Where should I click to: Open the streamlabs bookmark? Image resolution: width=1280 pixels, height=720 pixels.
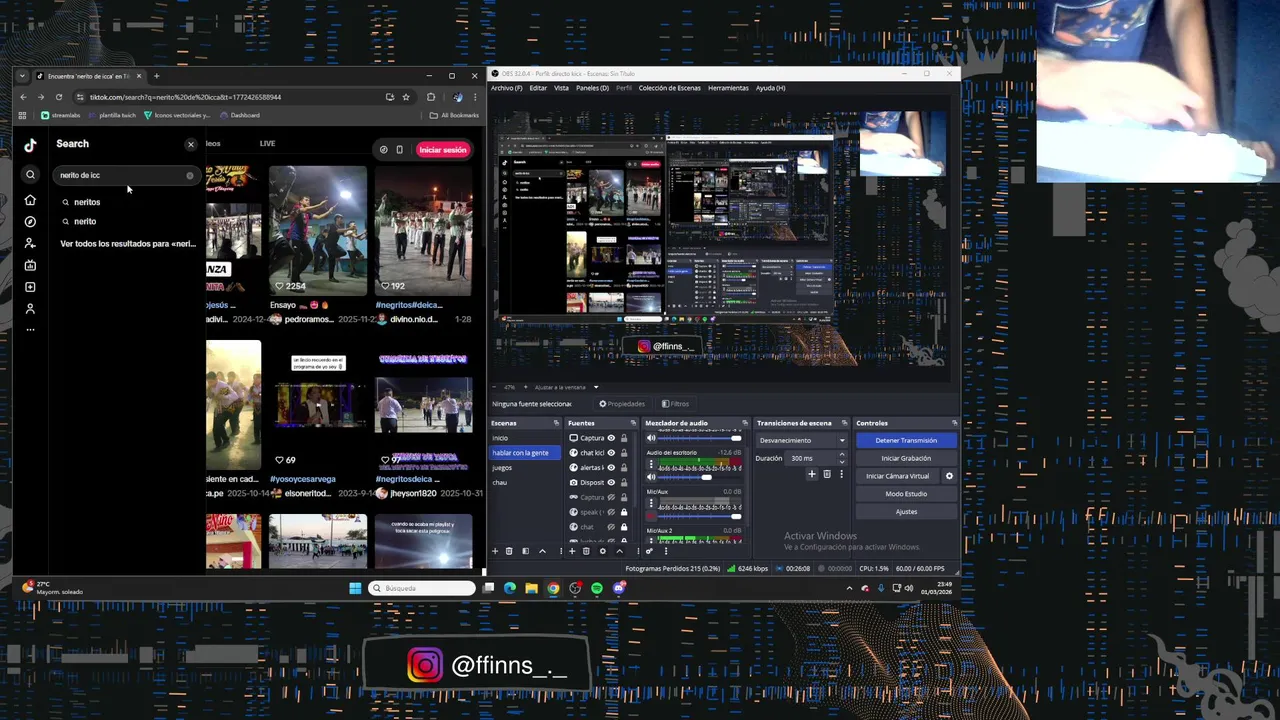click(x=60, y=115)
